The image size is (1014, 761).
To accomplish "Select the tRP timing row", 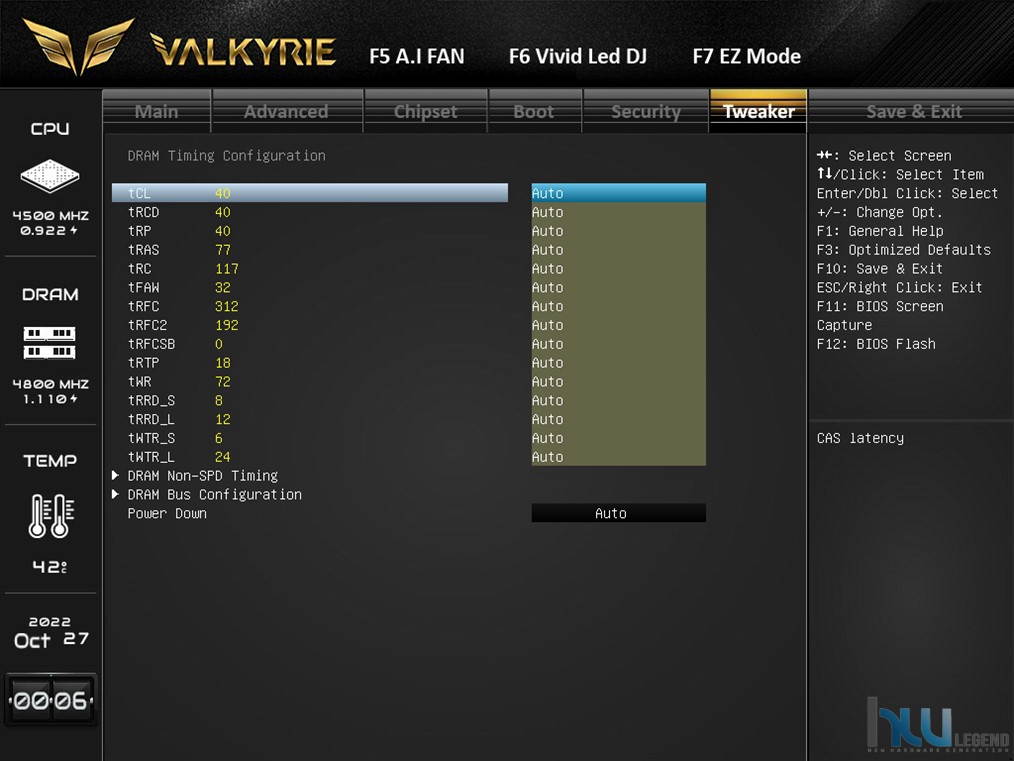I will point(310,231).
